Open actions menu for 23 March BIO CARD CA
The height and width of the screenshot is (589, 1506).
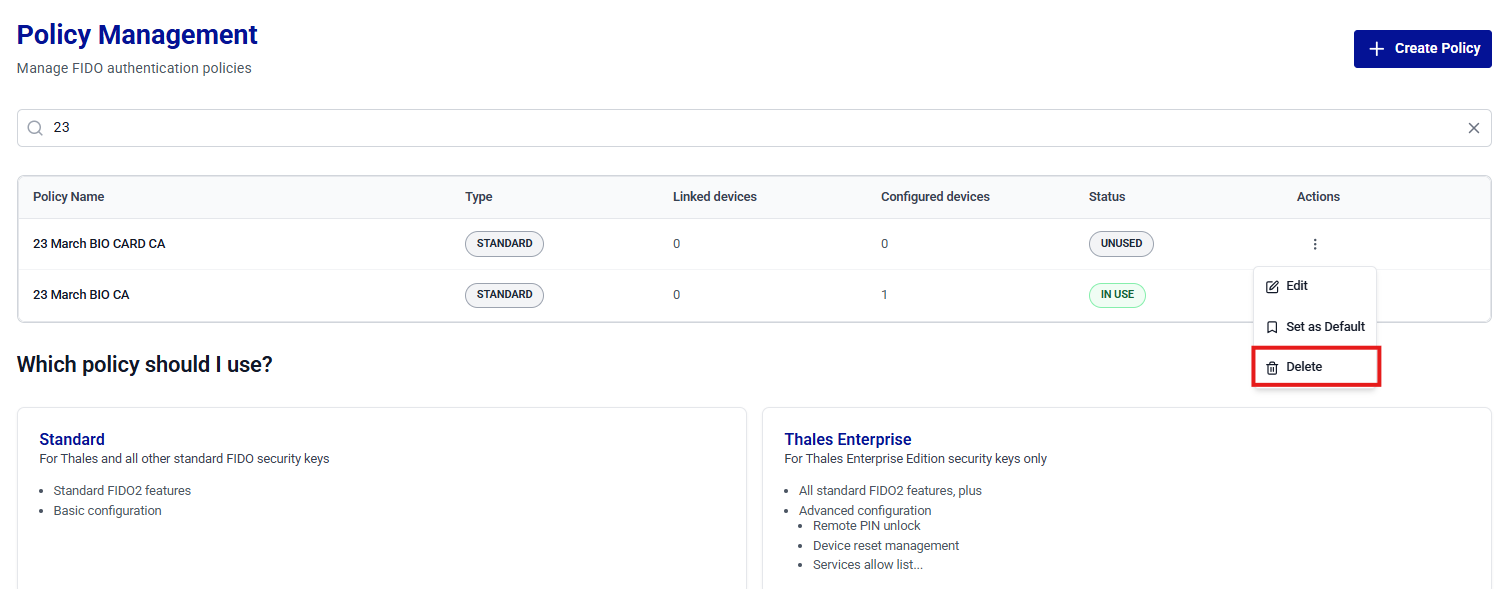pyautogui.click(x=1315, y=244)
